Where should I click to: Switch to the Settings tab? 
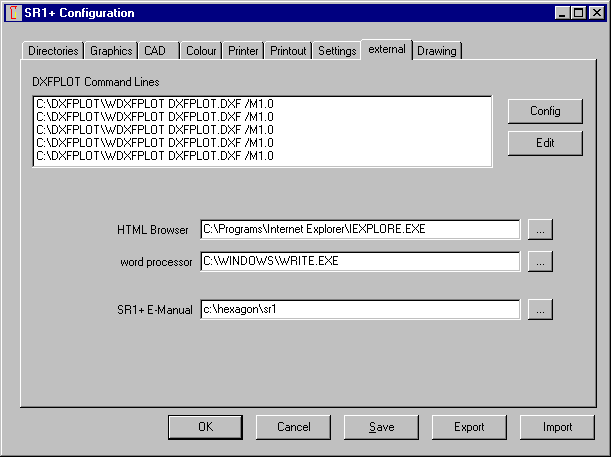tap(337, 51)
